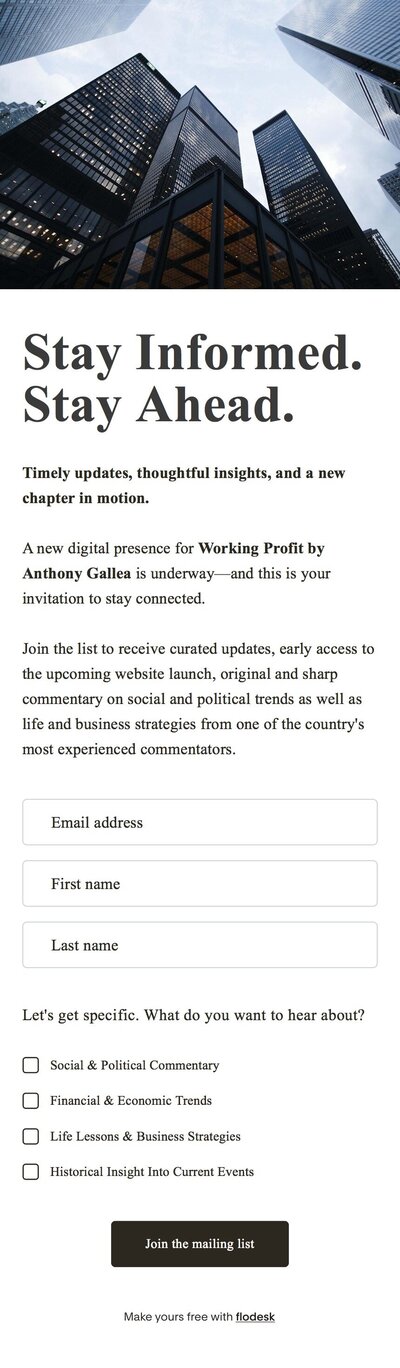Viewport: 400px width, 1368px height.
Task: Click the bold Working Profit by Anthony Gallea text
Action: [x=173, y=561]
